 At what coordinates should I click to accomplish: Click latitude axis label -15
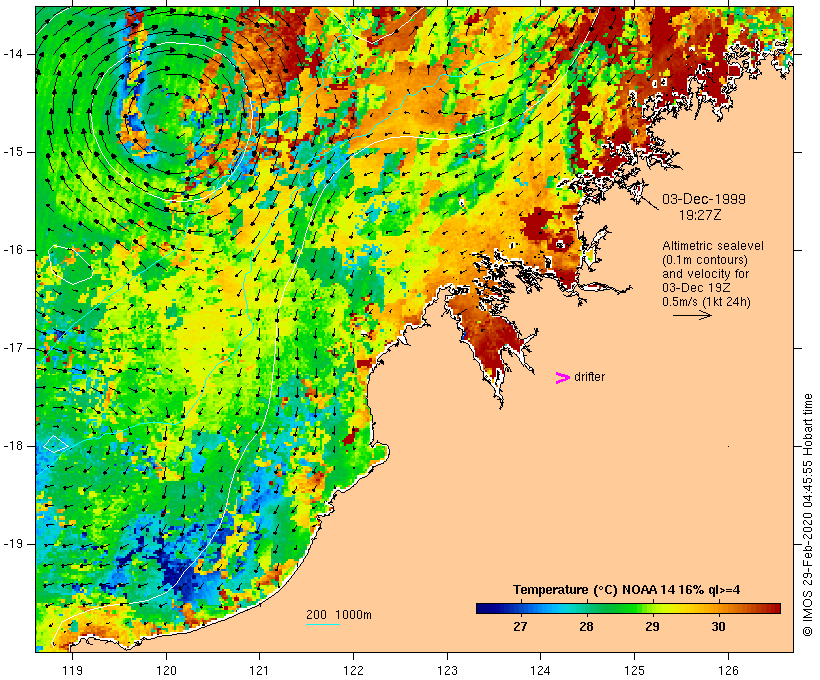pos(13,152)
